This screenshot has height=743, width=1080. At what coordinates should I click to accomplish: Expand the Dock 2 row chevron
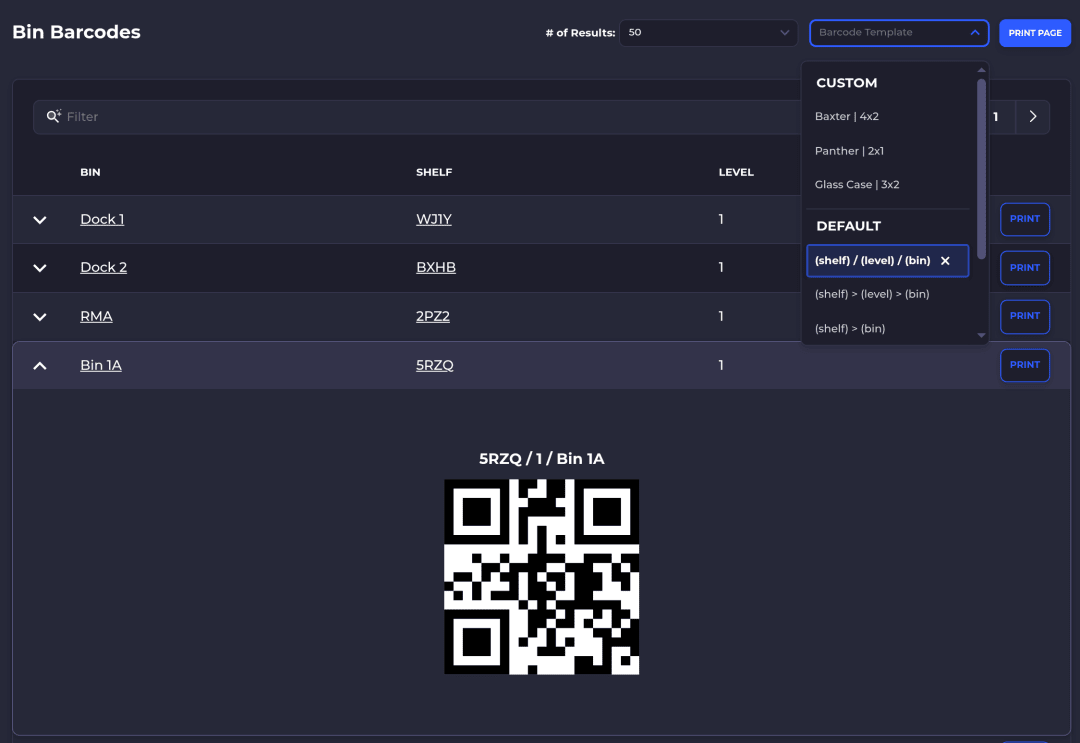(40, 268)
